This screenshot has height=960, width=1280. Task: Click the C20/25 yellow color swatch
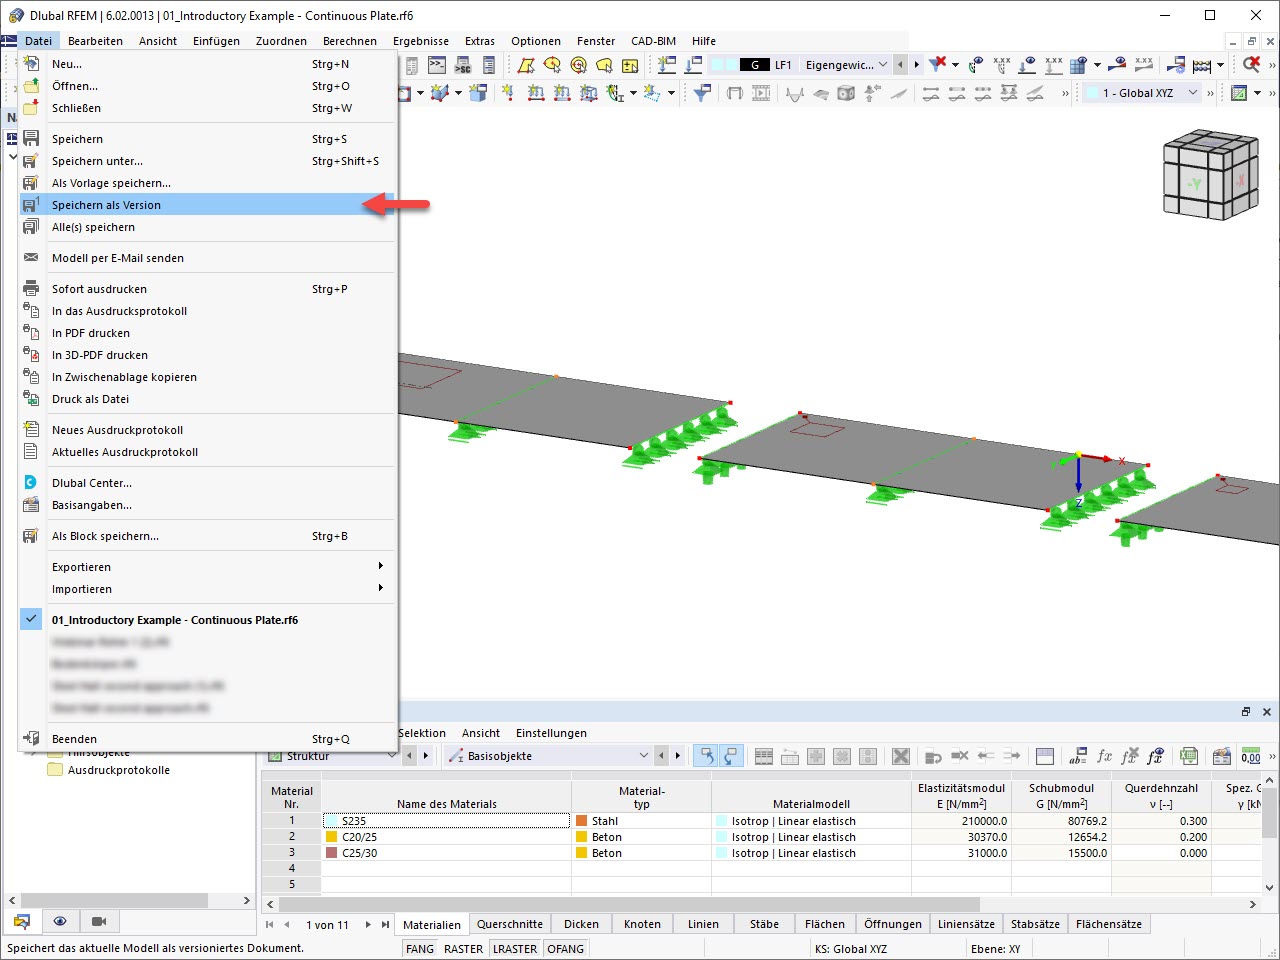(331, 837)
